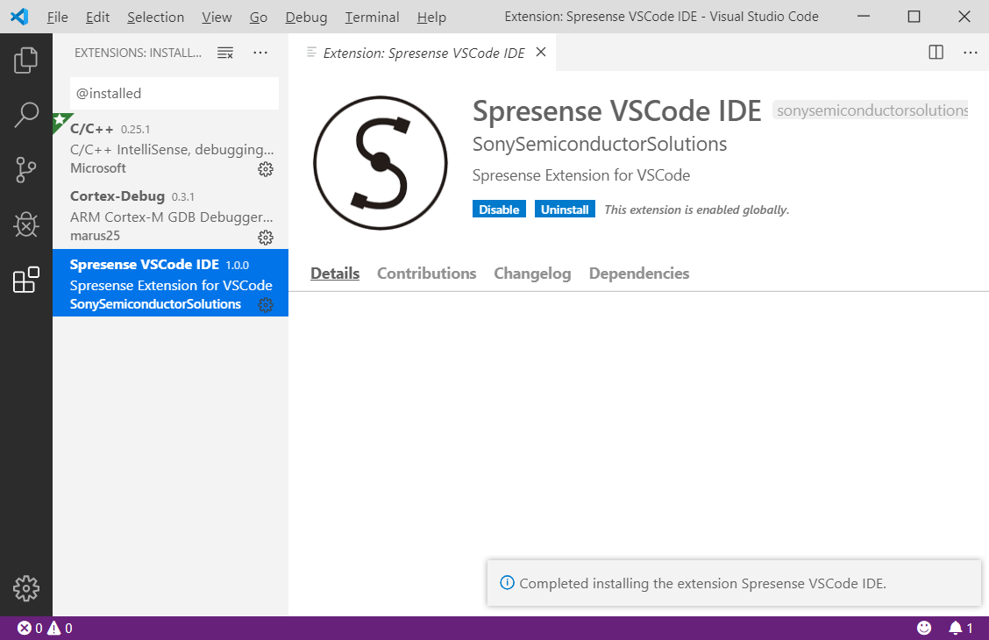Click the Debug icon in activity bar

coord(26,225)
